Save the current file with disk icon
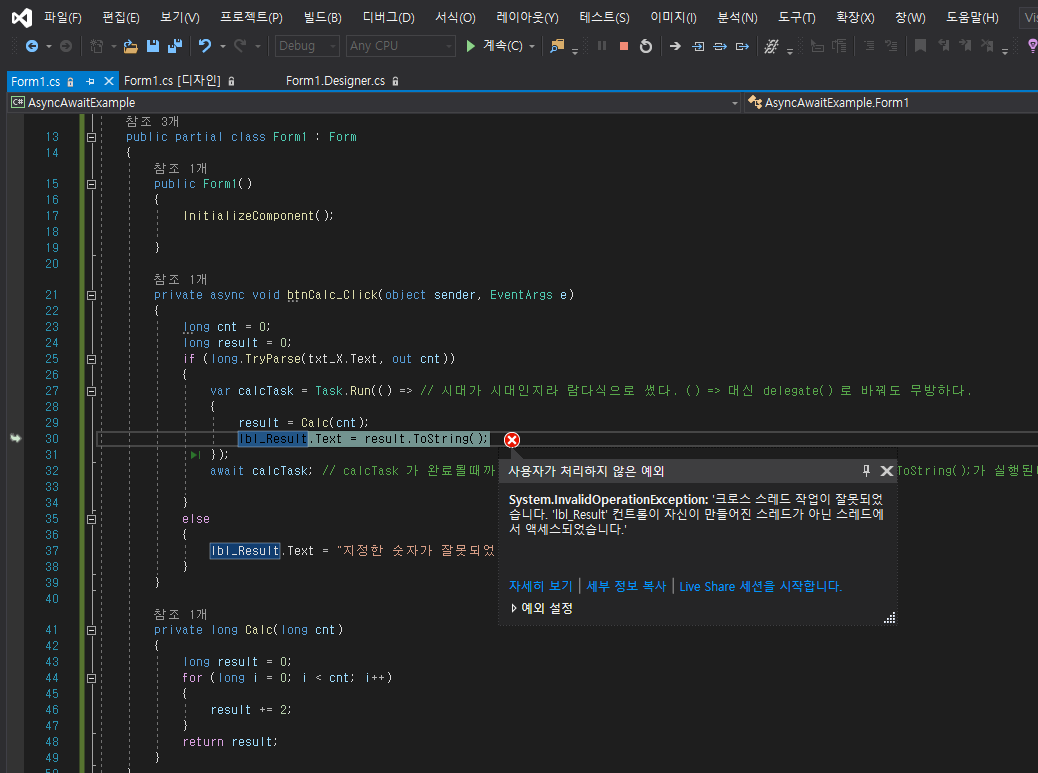 click(x=153, y=46)
